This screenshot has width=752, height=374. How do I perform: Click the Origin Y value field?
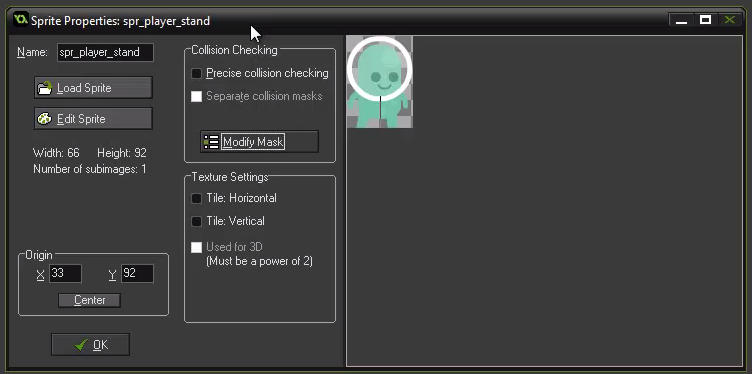tap(137, 274)
